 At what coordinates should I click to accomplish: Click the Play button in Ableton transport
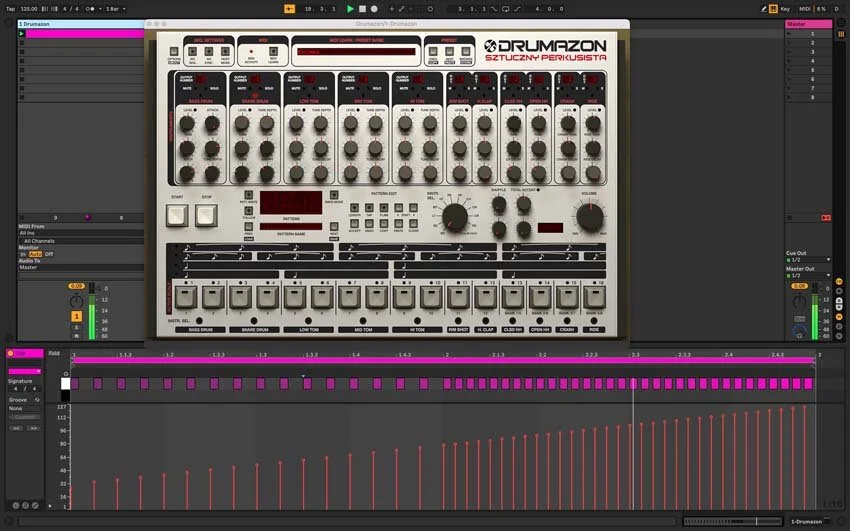pyautogui.click(x=350, y=9)
